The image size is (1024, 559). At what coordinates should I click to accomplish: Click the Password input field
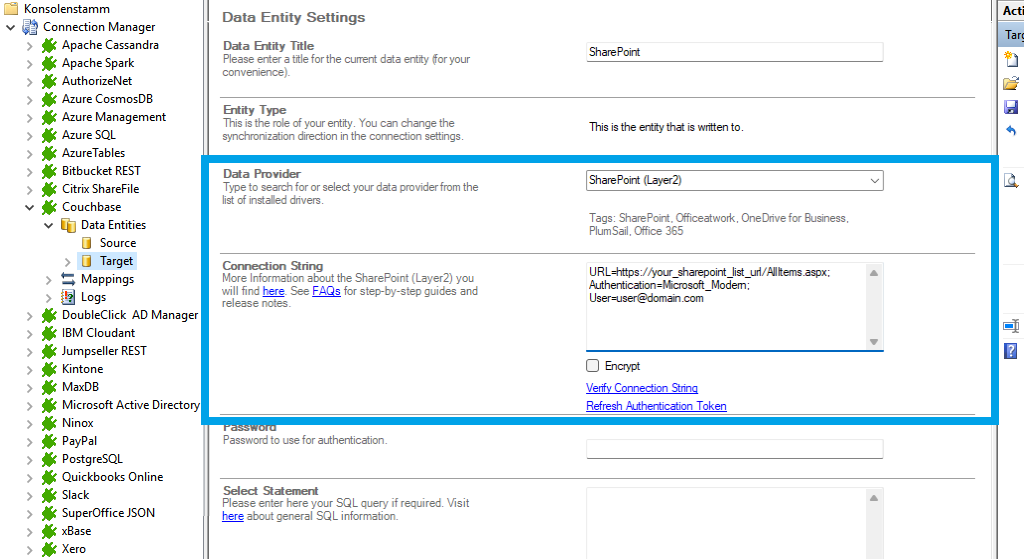click(x=735, y=449)
